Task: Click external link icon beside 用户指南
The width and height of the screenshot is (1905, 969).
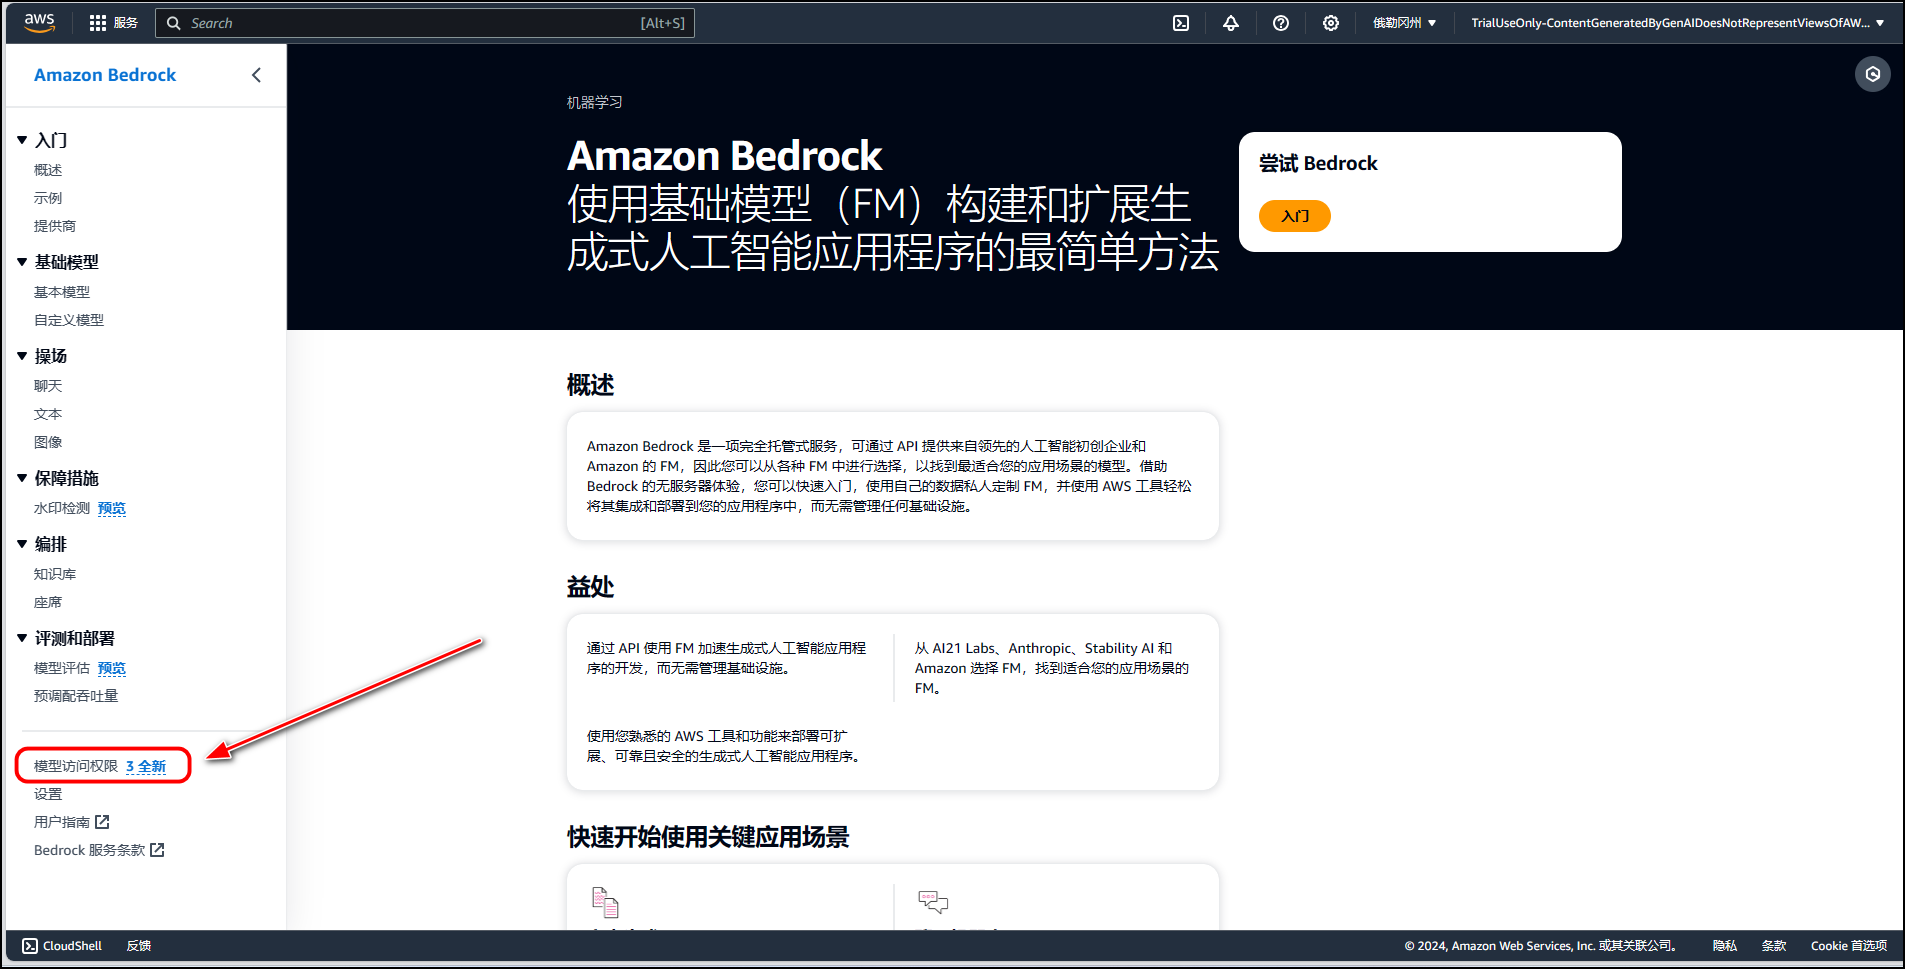Action: coord(102,822)
